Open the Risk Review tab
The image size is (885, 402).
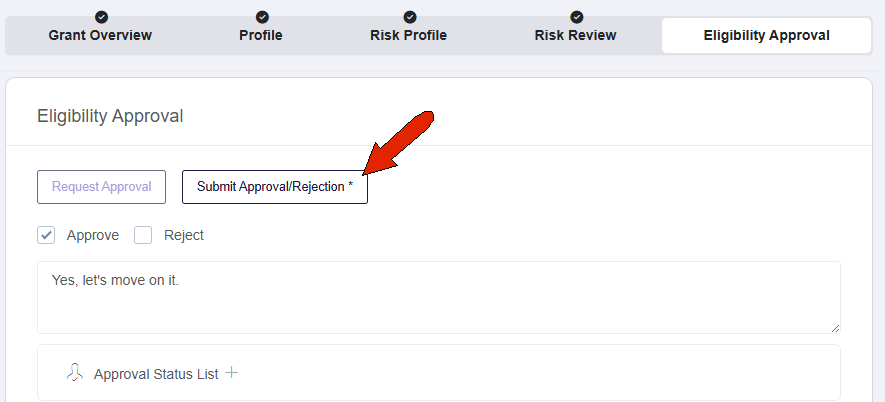click(576, 35)
